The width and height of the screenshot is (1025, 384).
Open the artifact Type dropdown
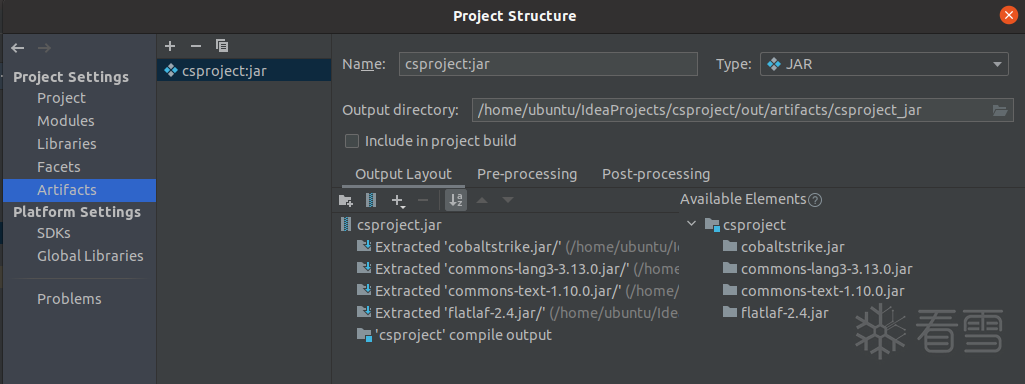(884, 65)
